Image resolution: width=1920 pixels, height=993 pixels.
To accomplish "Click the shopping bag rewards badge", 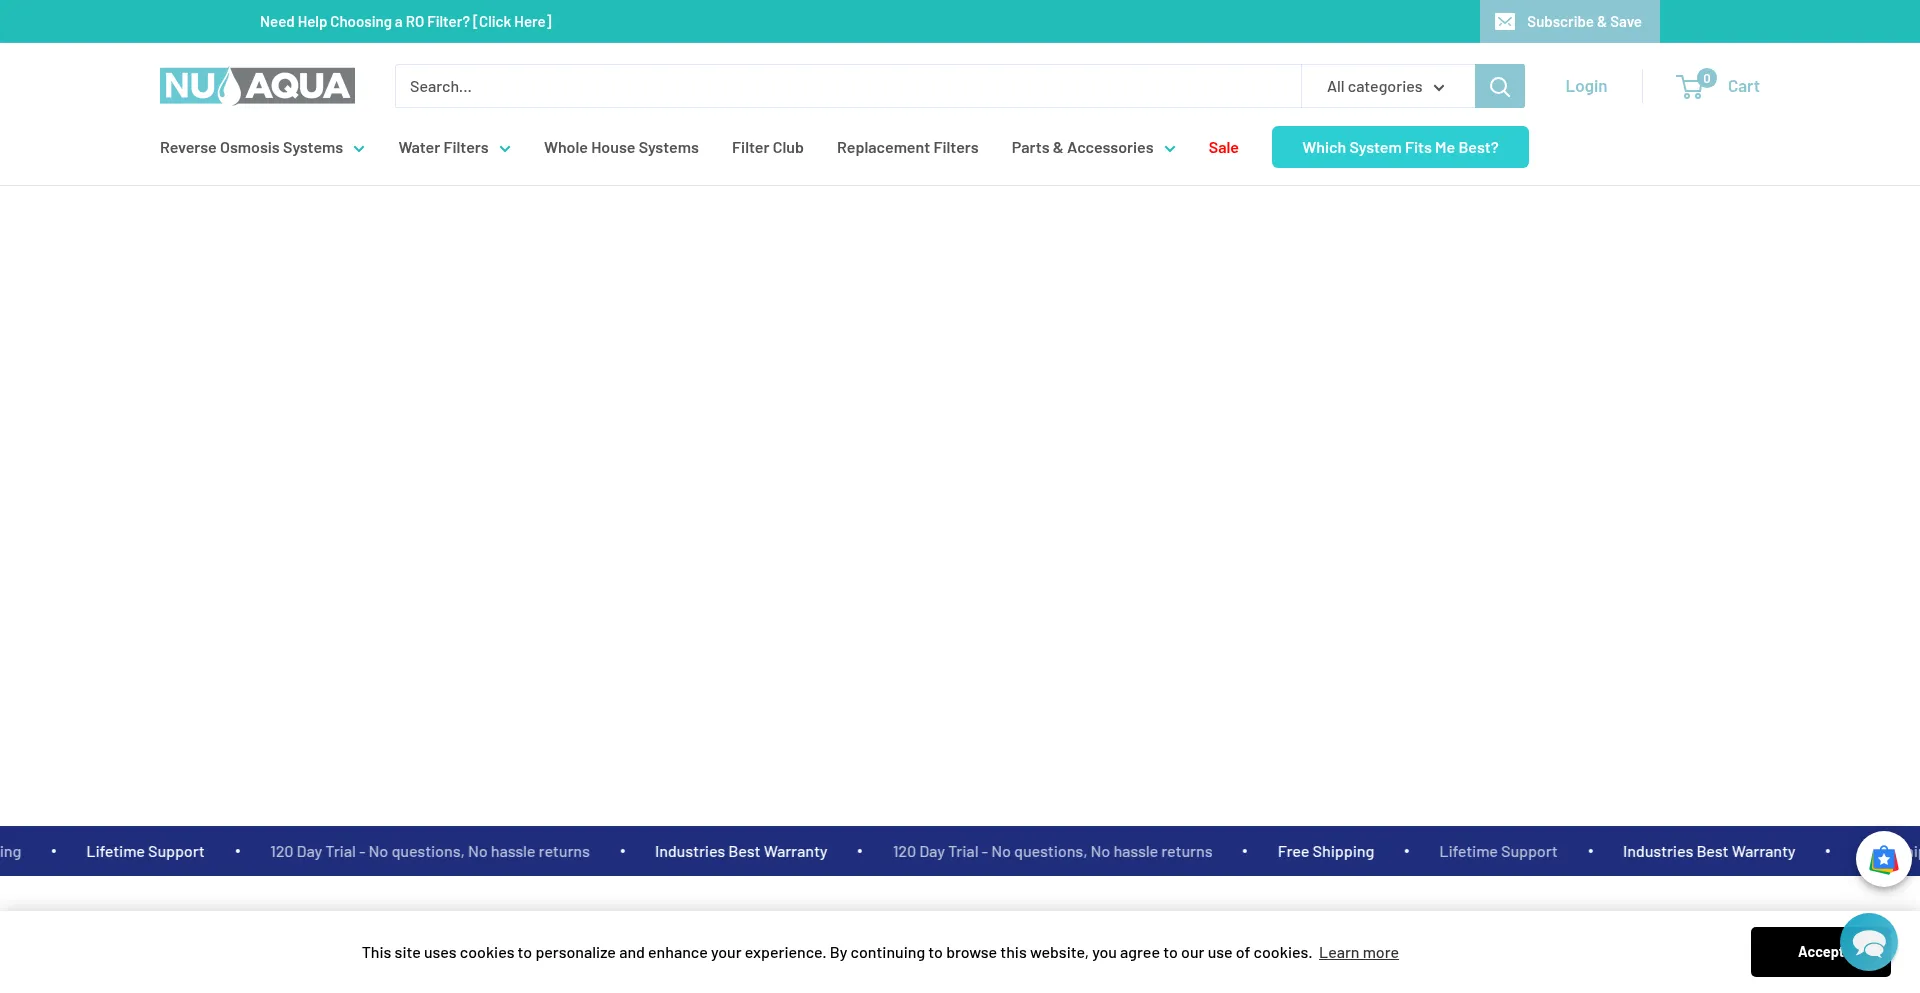I will click(1883, 859).
